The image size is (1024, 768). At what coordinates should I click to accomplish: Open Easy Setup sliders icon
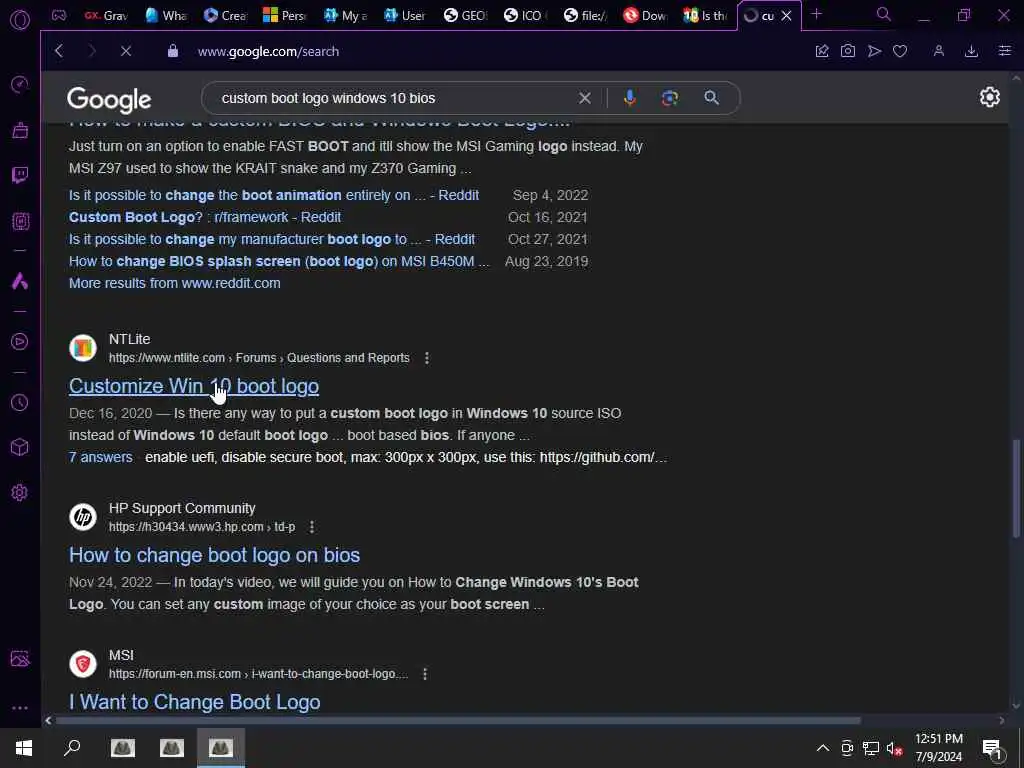(1005, 51)
